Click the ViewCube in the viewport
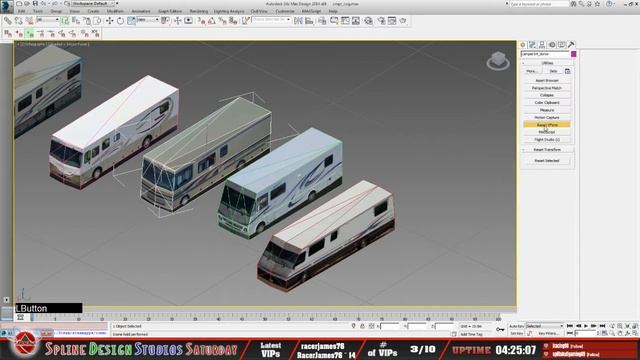This screenshot has height=360, width=640. 498,60
